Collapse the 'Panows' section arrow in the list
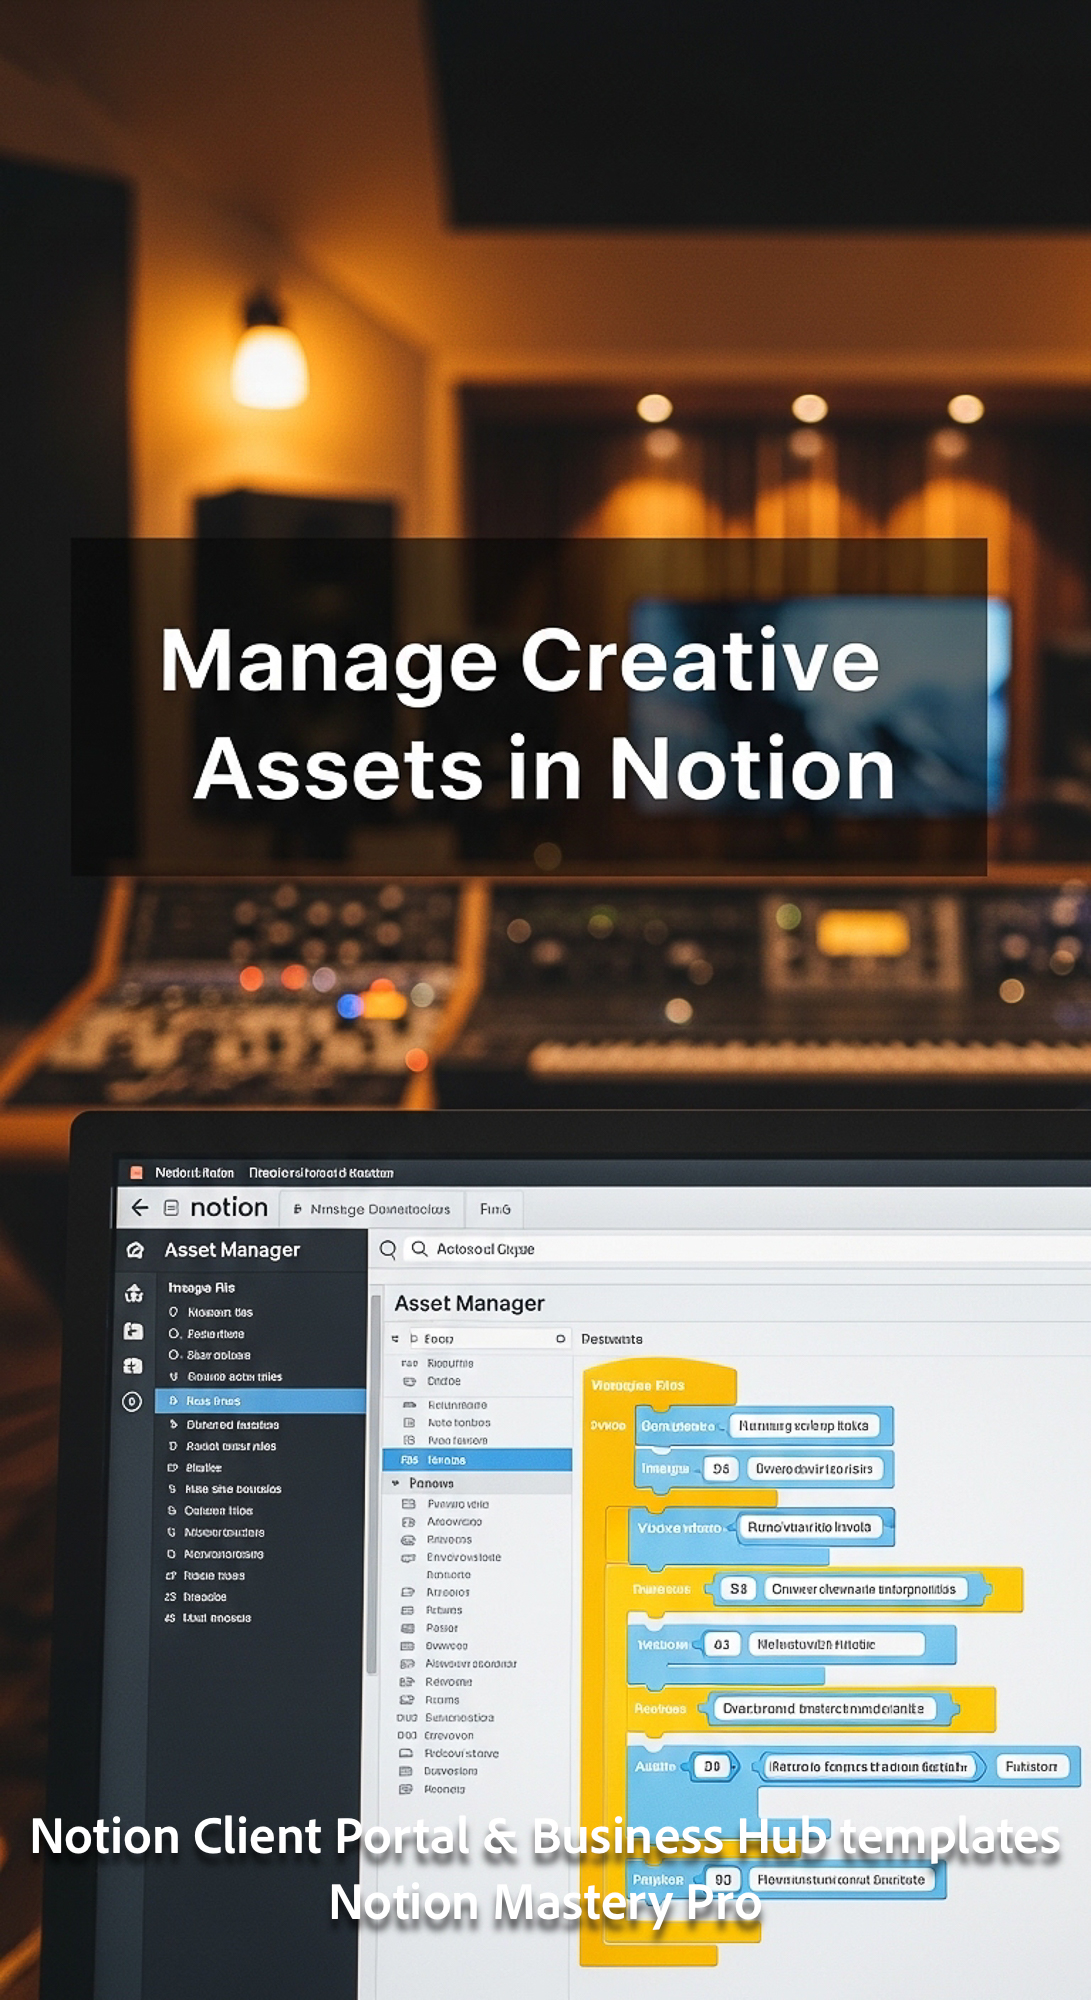The width and height of the screenshot is (1091, 2000). coord(396,1484)
